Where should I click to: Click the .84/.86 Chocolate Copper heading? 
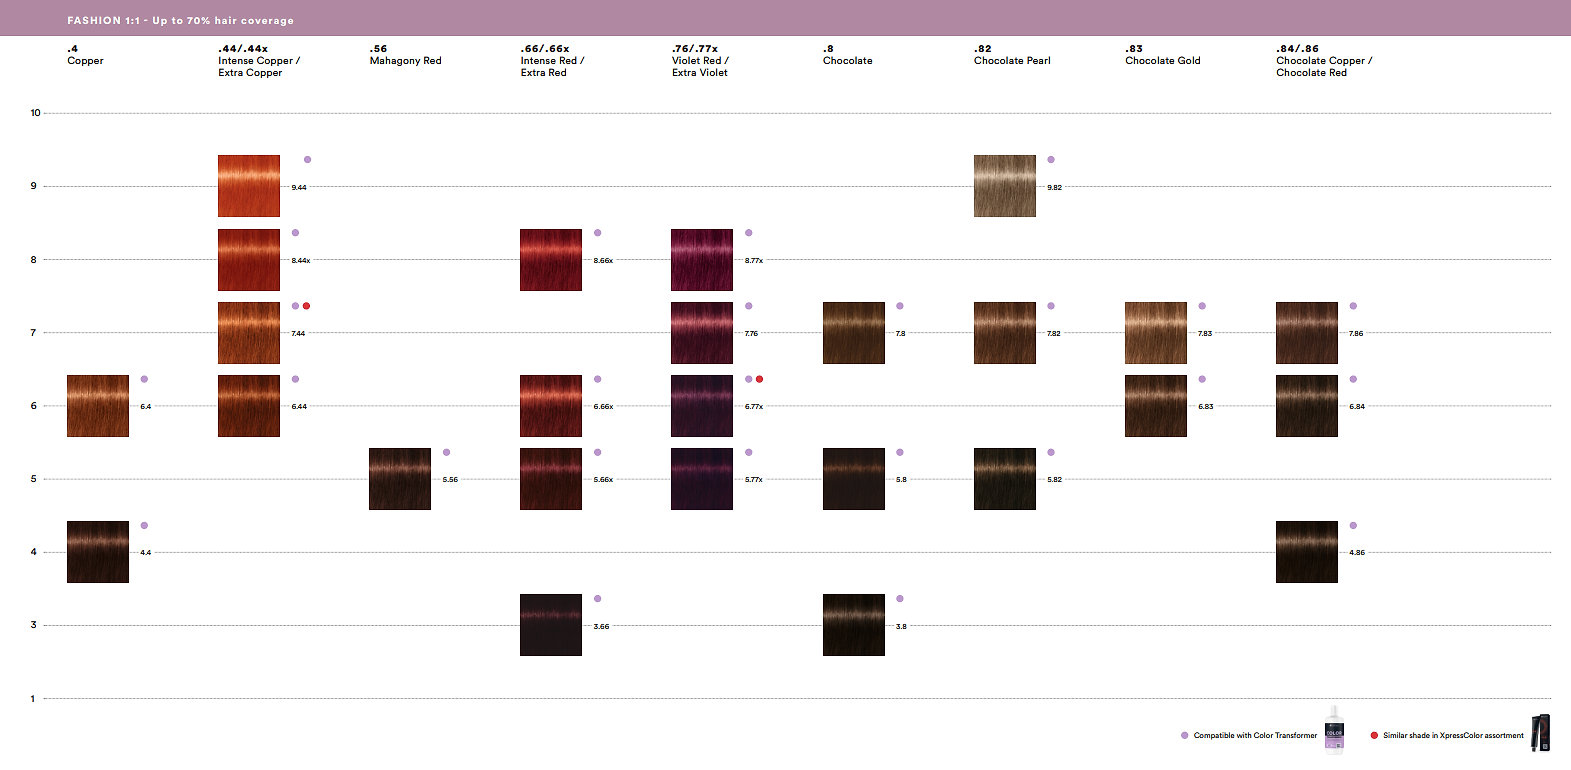pos(1323,60)
